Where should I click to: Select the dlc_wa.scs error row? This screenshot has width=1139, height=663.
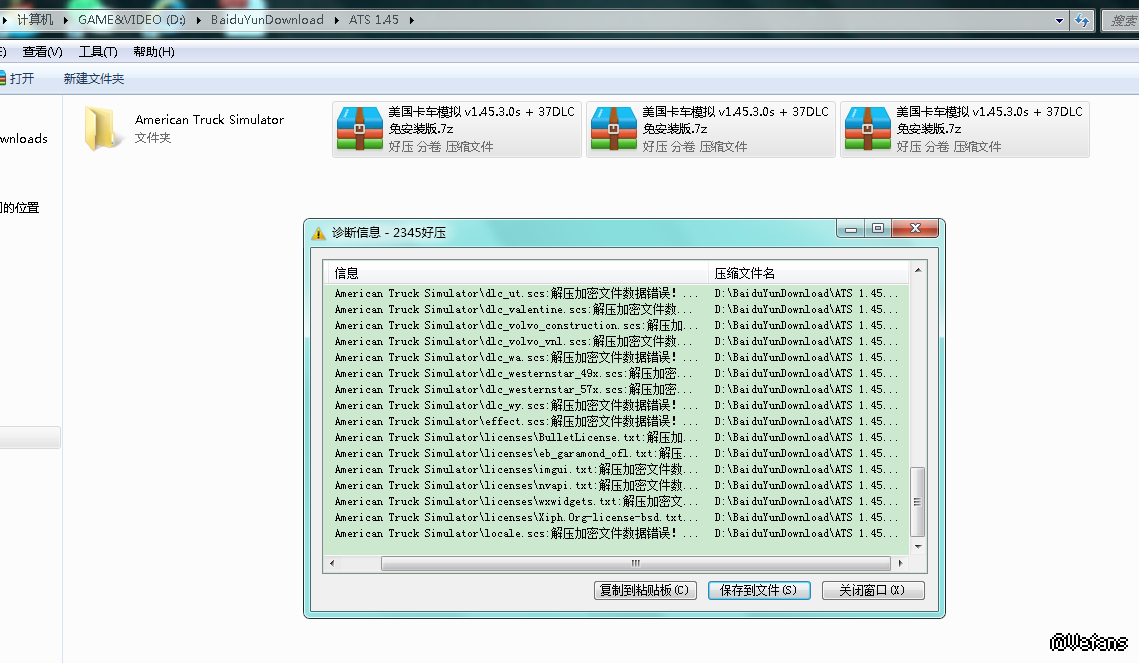pyautogui.click(x=616, y=357)
